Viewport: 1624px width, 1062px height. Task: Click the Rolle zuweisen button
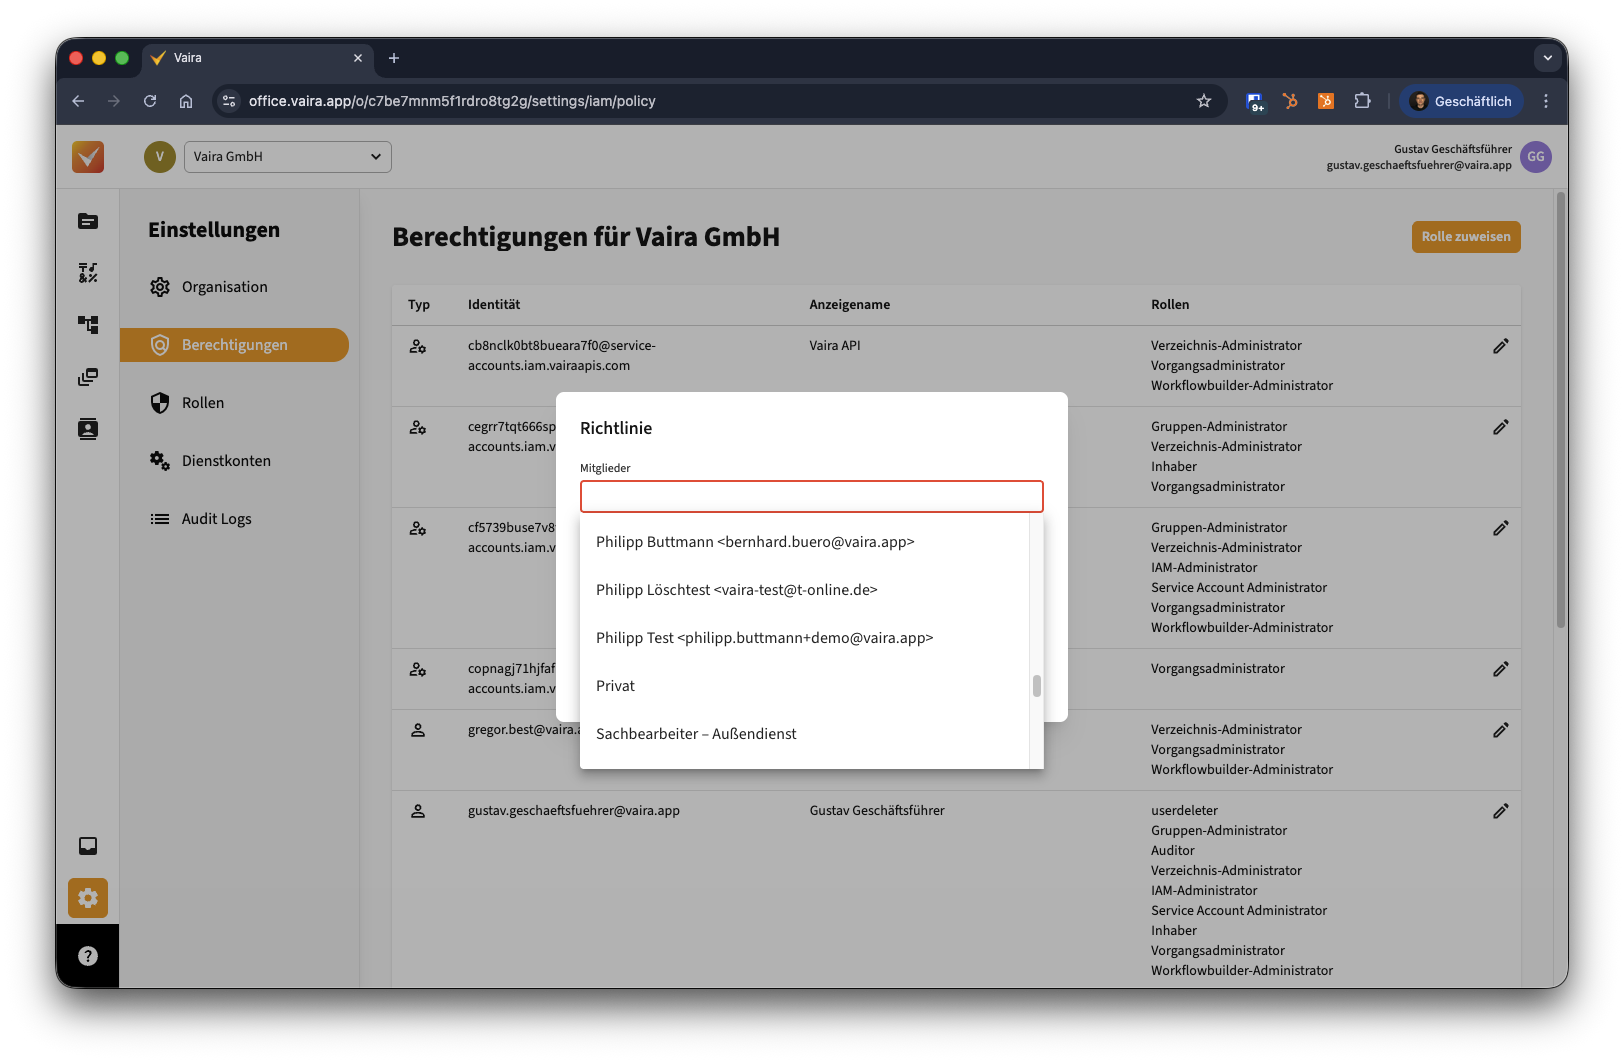[1465, 237]
